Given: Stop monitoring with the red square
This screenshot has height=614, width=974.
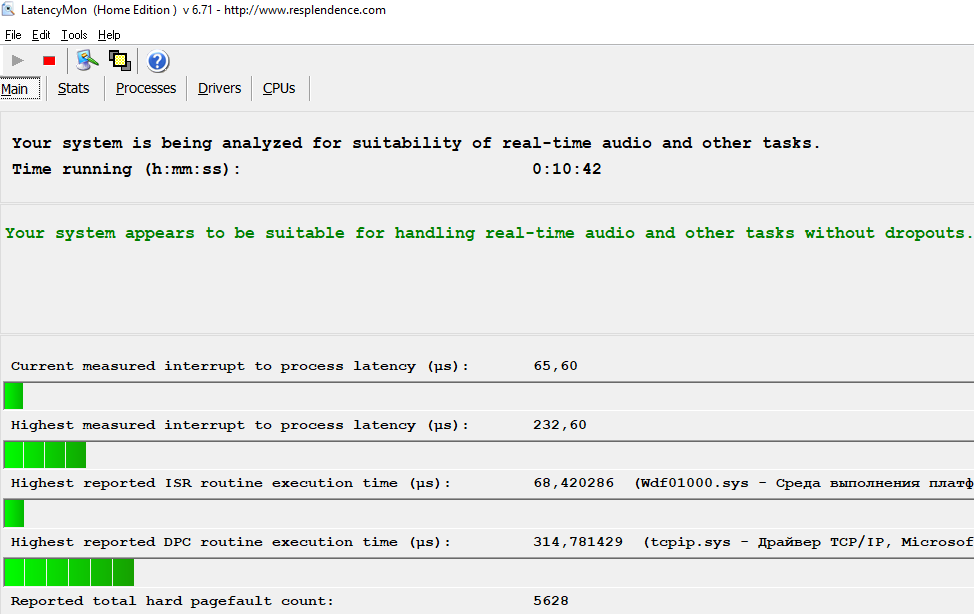Looking at the screenshot, I should click(x=49, y=61).
